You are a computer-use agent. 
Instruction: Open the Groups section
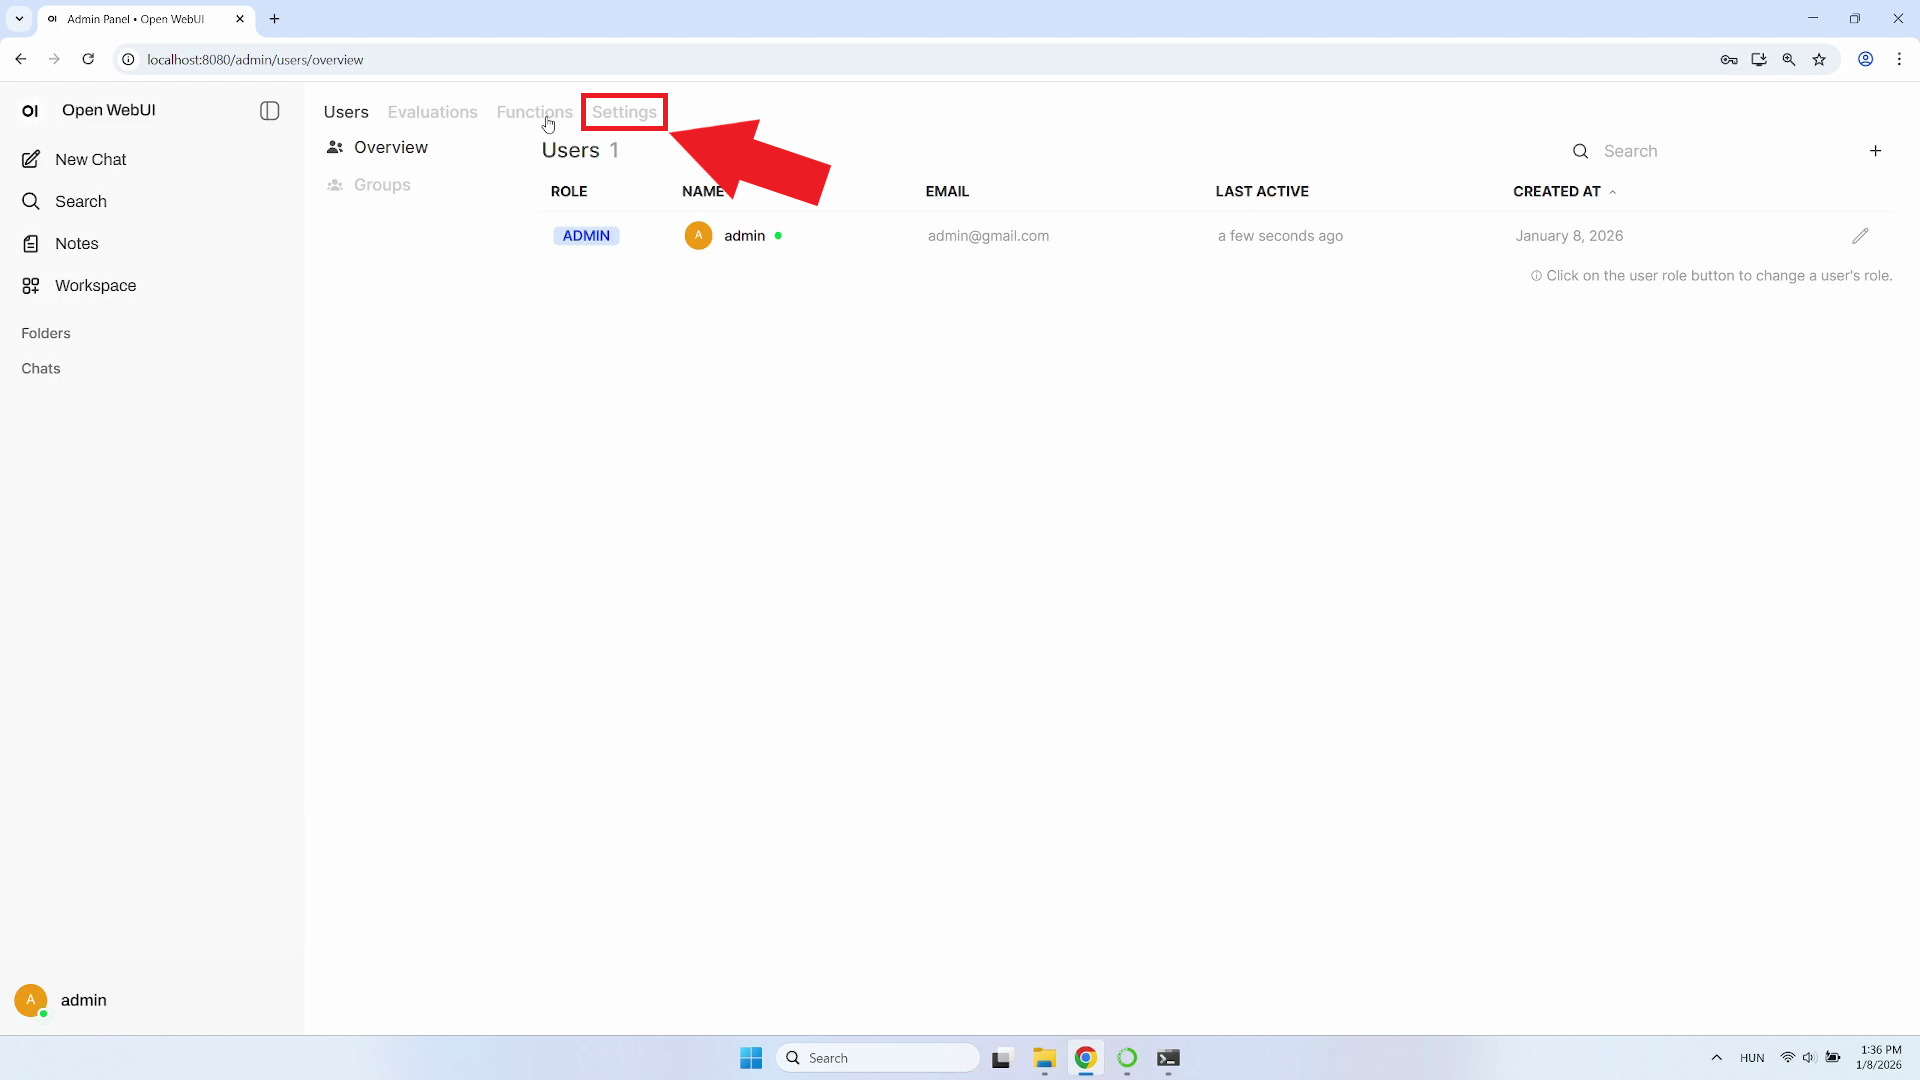point(381,185)
